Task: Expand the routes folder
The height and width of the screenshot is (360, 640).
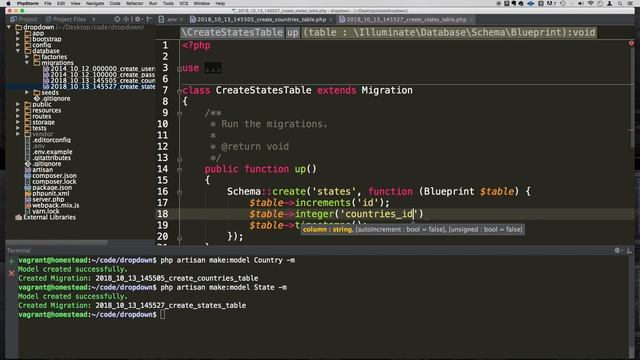Action: coord(18,116)
